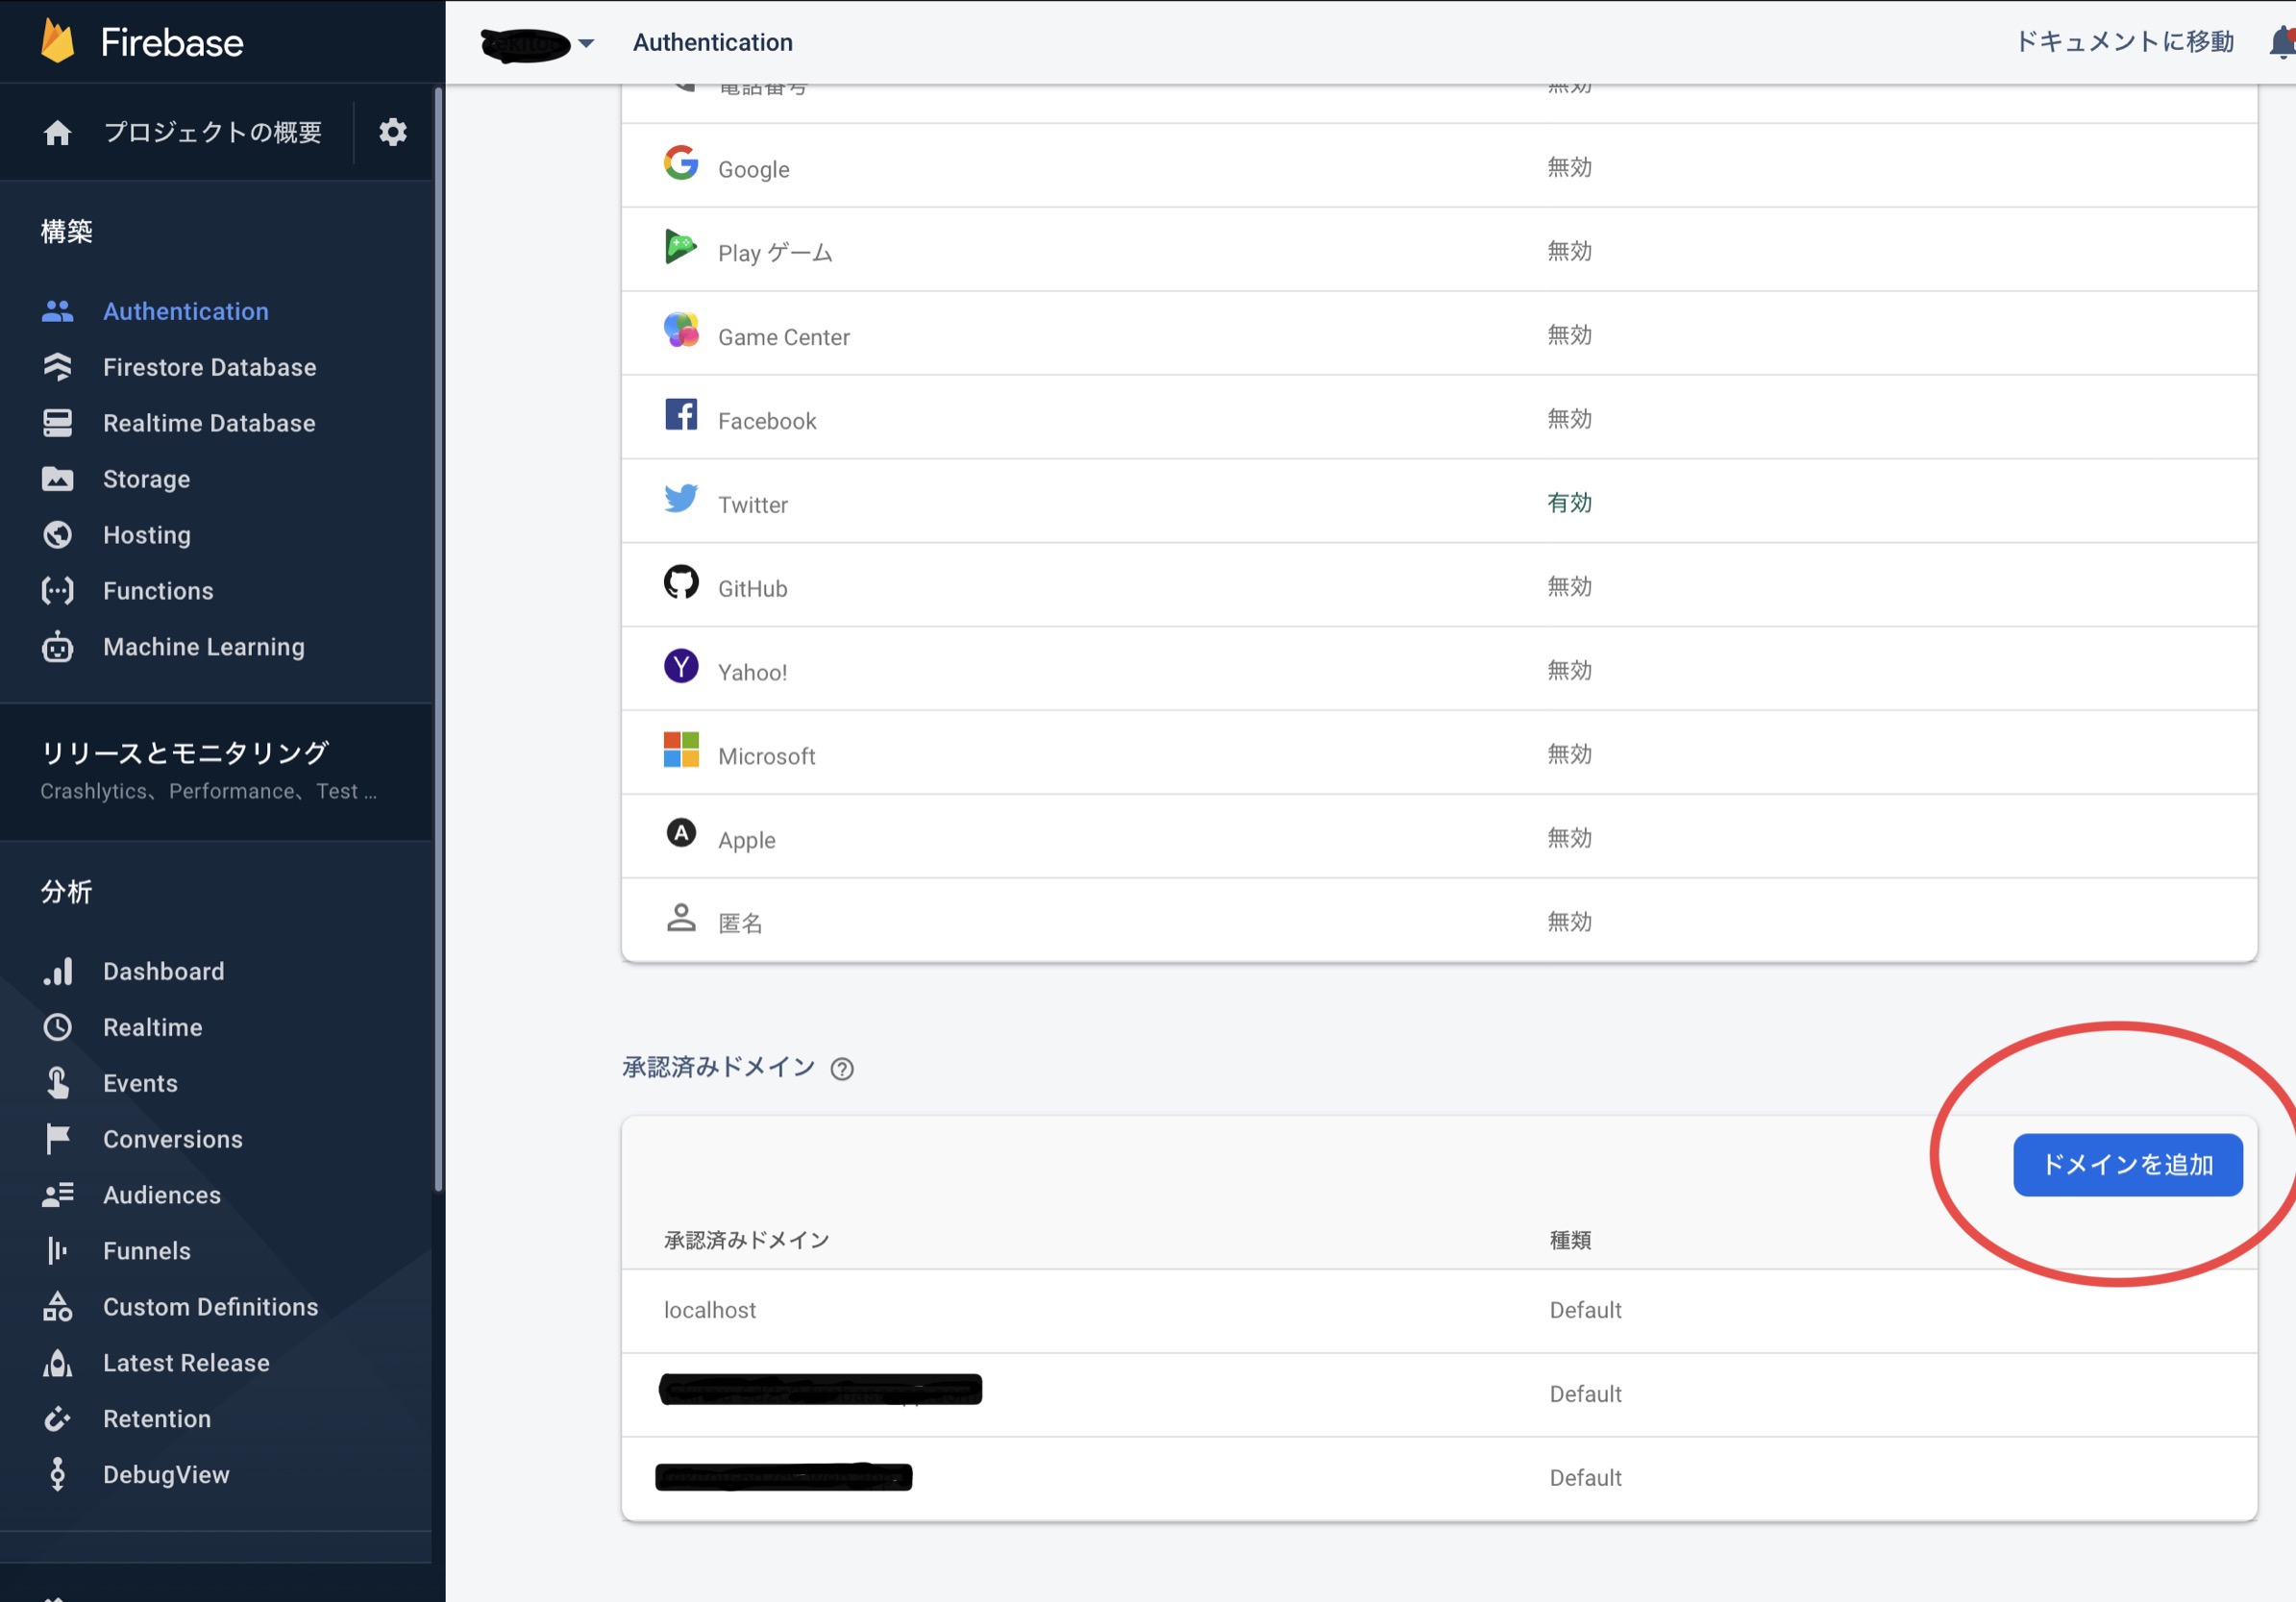Open Hosting via the globe icon
Screen dimensions: 2296x1602
coord(57,534)
